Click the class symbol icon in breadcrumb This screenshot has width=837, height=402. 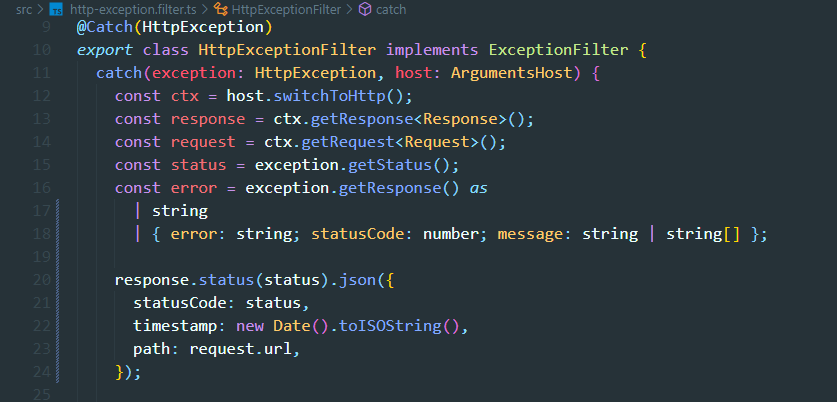pos(220,10)
